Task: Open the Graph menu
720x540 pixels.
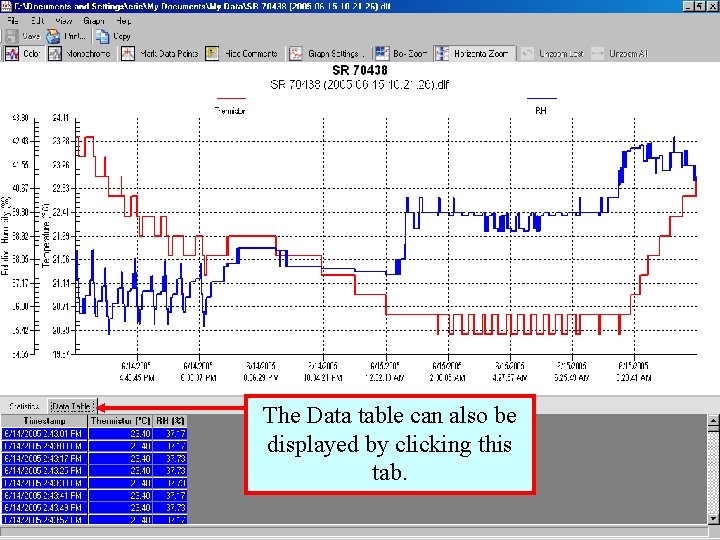Action: tap(94, 21)
